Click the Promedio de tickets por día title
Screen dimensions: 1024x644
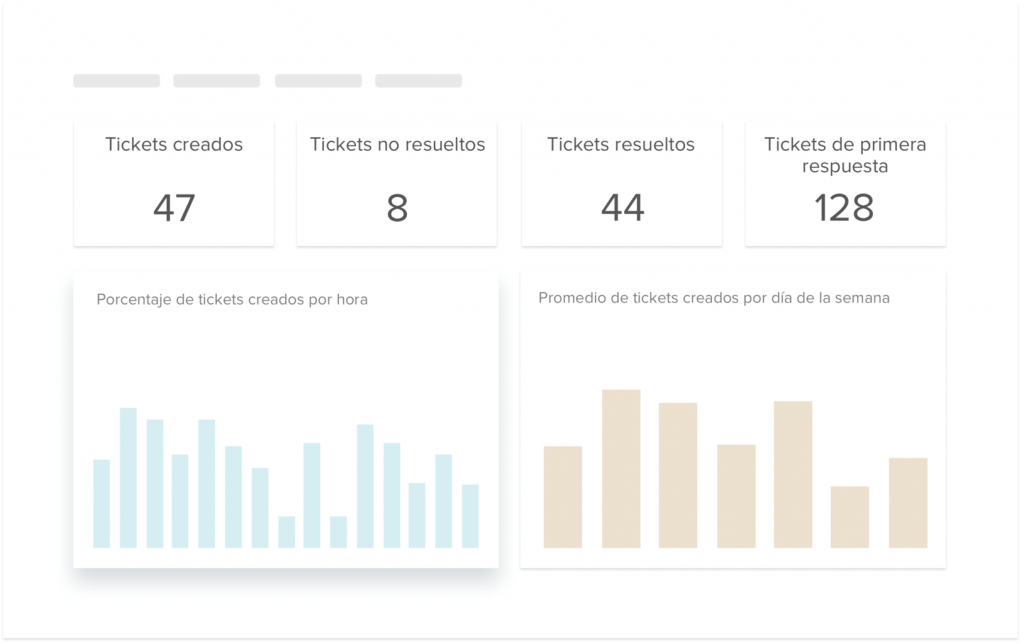point(714,298)
